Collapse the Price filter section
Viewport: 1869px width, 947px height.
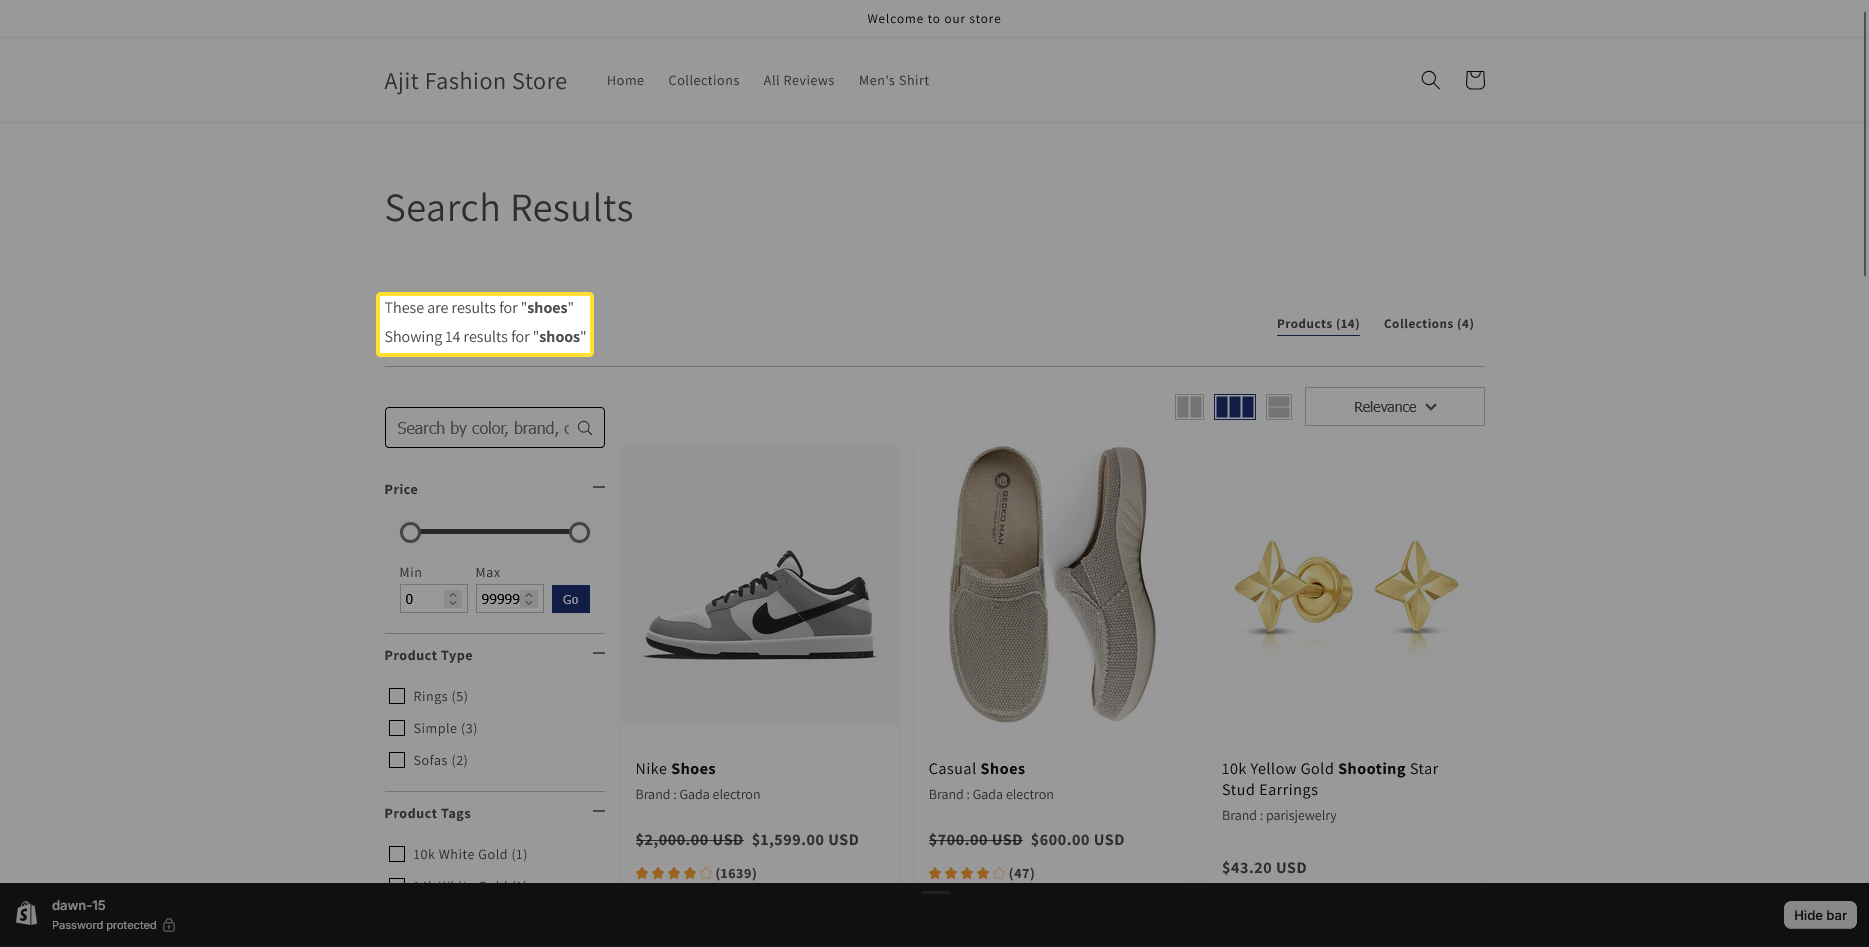[598, 487]
